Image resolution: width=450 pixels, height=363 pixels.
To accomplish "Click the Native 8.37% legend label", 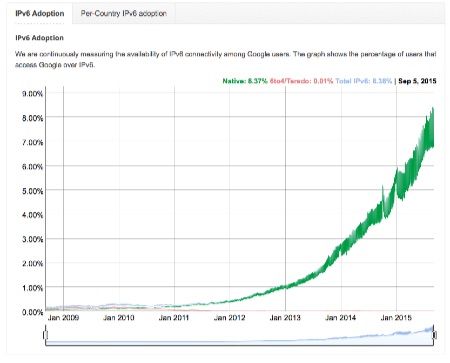I will (x=245, y=81).
